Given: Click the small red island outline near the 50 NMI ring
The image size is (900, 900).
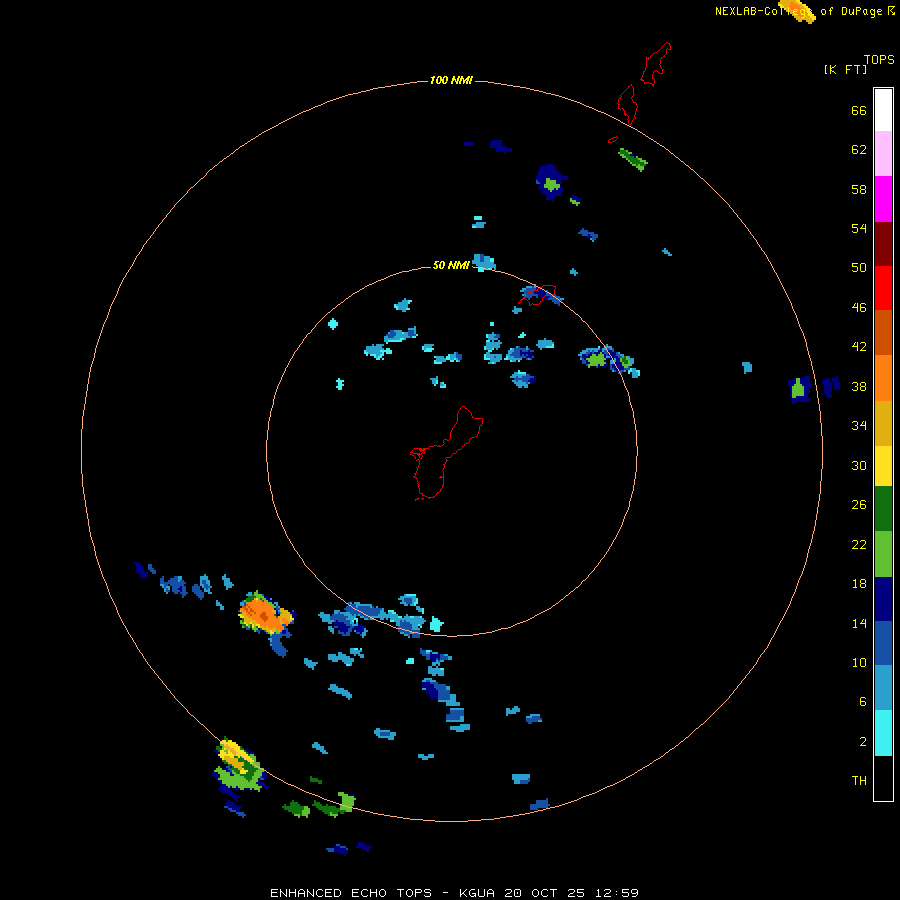Looking at the screenshot, I should click(538, 294).
